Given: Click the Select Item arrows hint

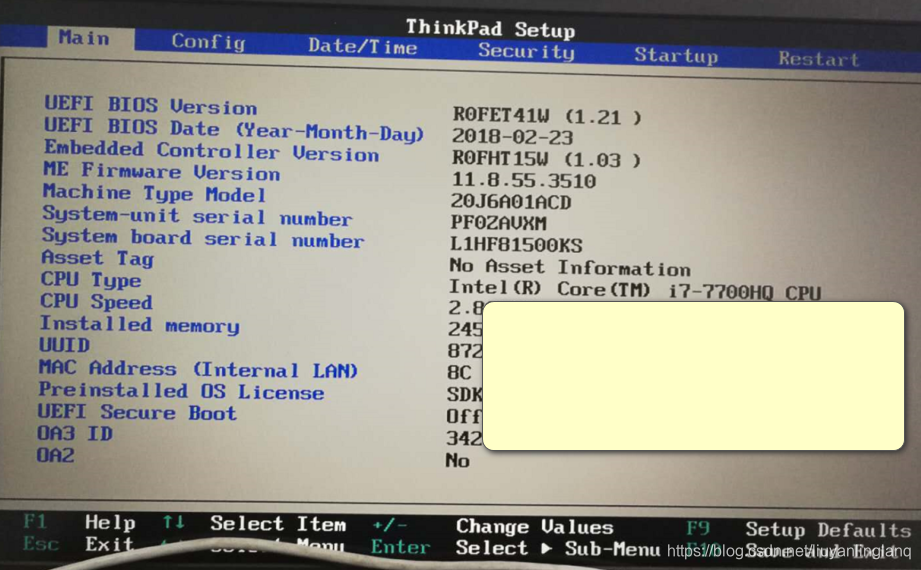Looking at the screenshot, I should tap(254, 523).
